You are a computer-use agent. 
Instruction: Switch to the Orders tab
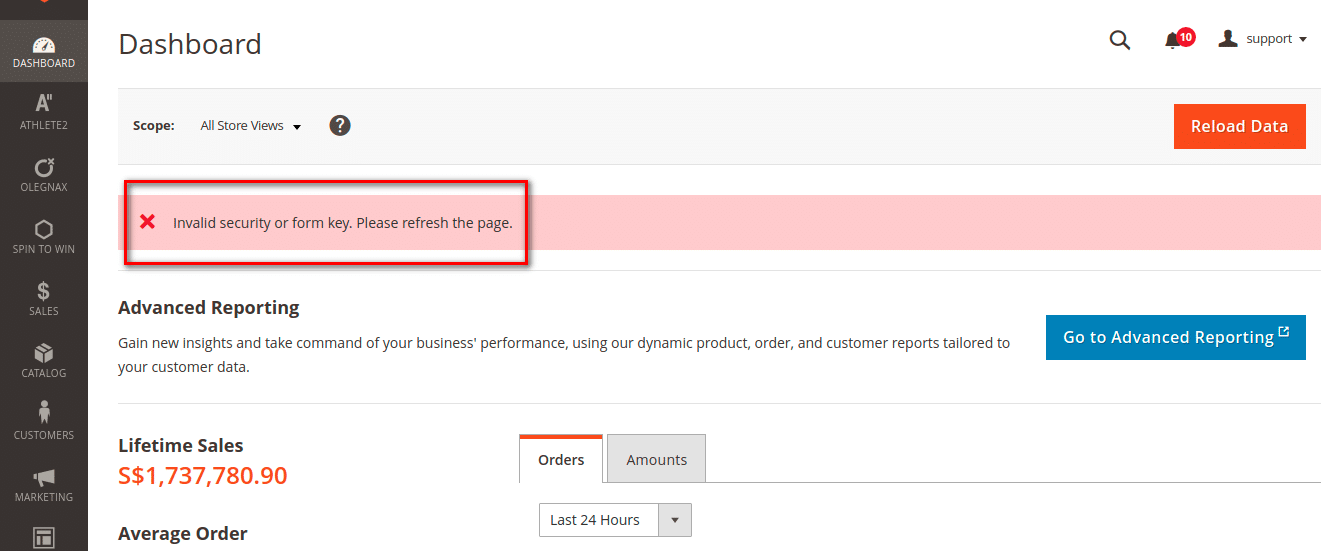point(561,460)
